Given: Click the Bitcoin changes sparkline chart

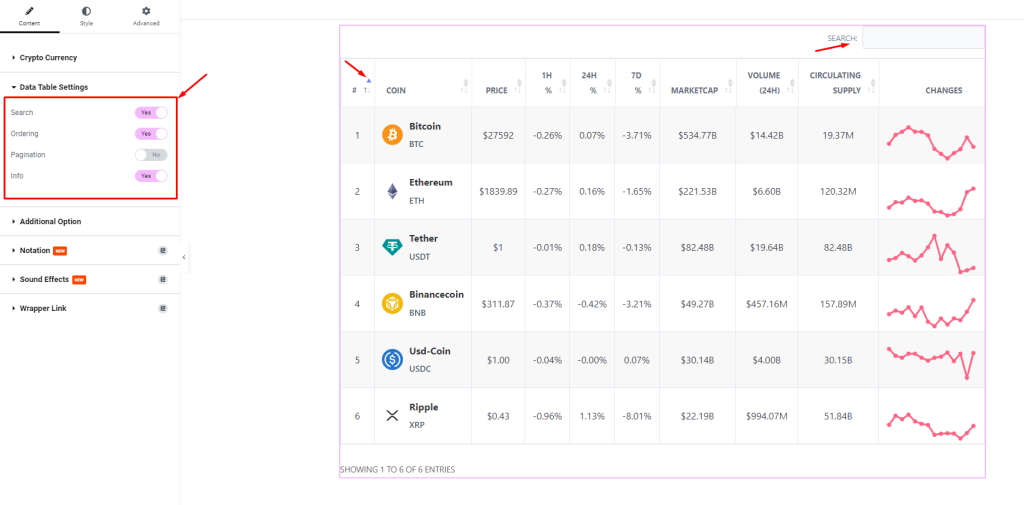Looking at the screenshot, I should [x=931, y=142].
